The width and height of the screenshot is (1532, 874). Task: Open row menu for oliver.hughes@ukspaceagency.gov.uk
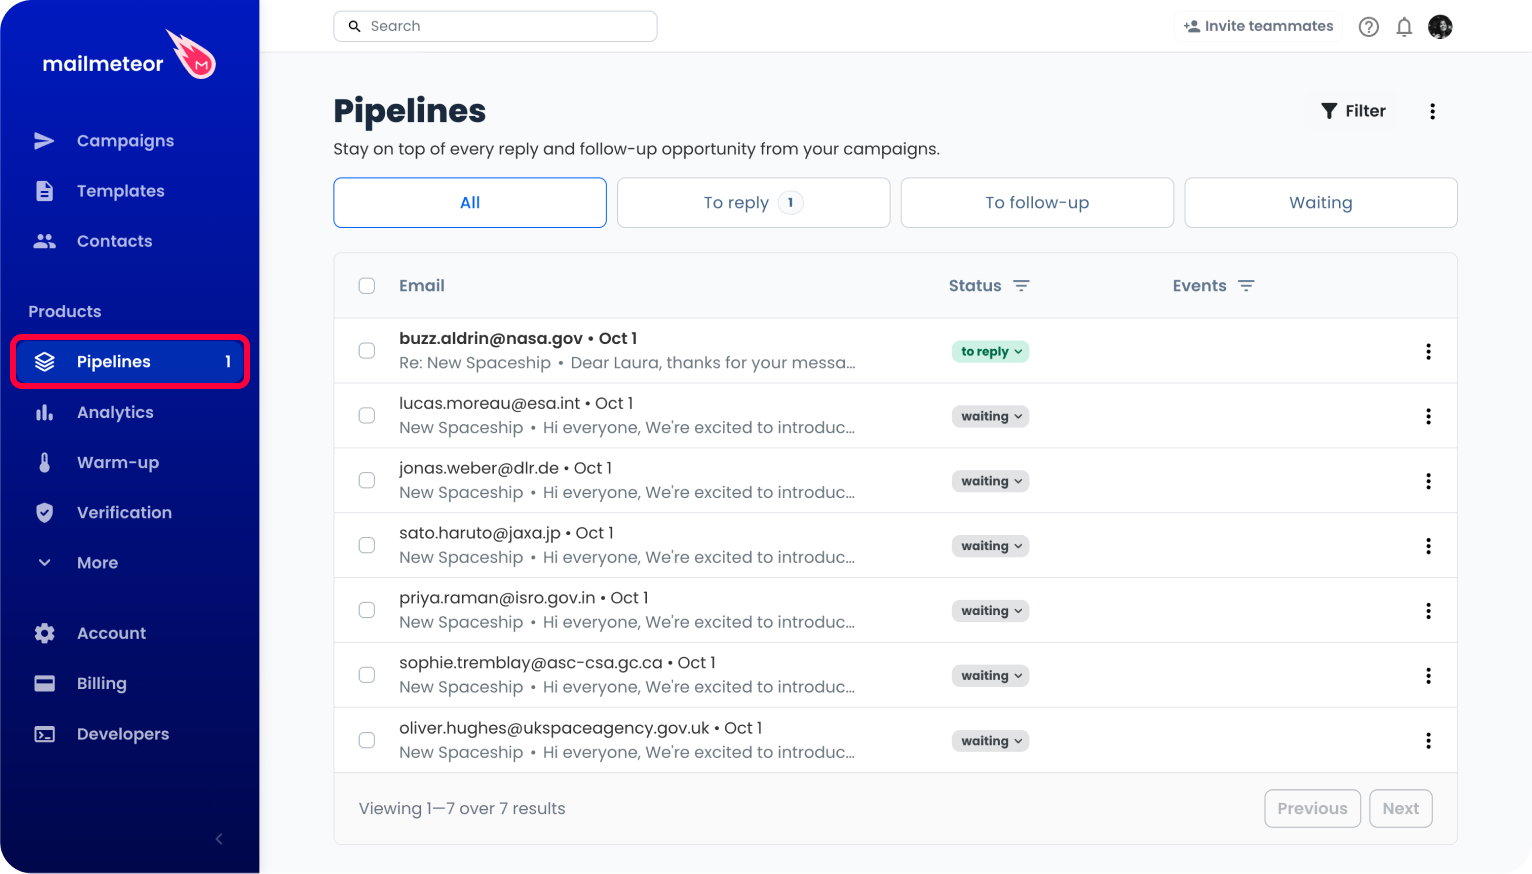click(1428, 741)
